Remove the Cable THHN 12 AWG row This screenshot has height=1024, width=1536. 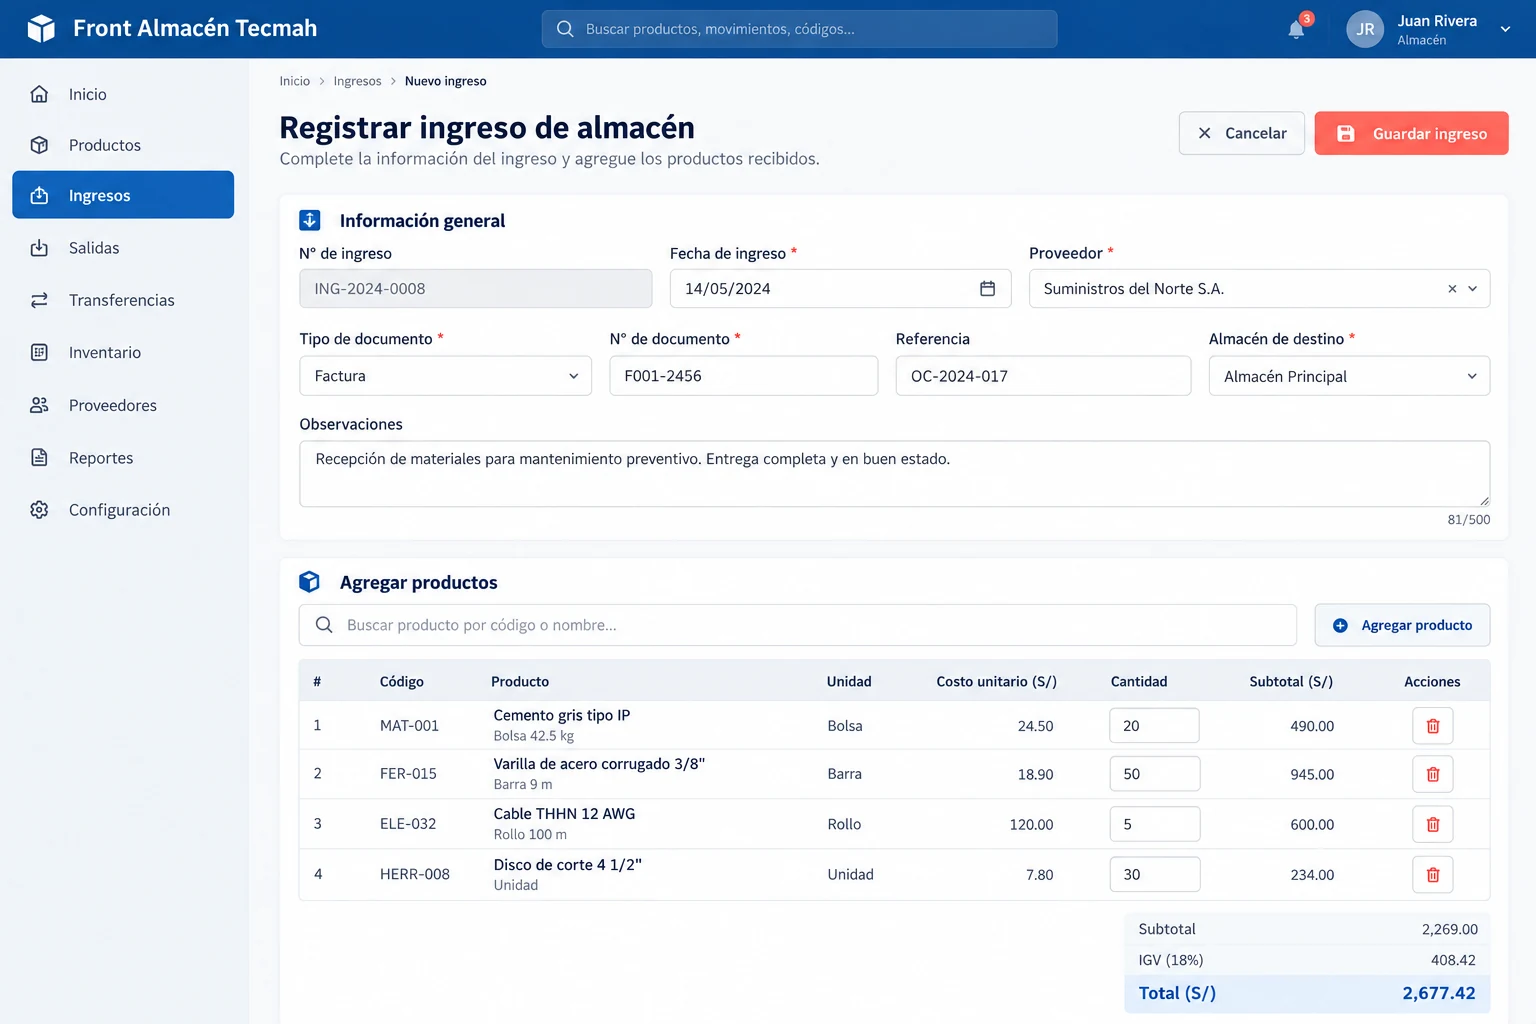[1432, 824]
